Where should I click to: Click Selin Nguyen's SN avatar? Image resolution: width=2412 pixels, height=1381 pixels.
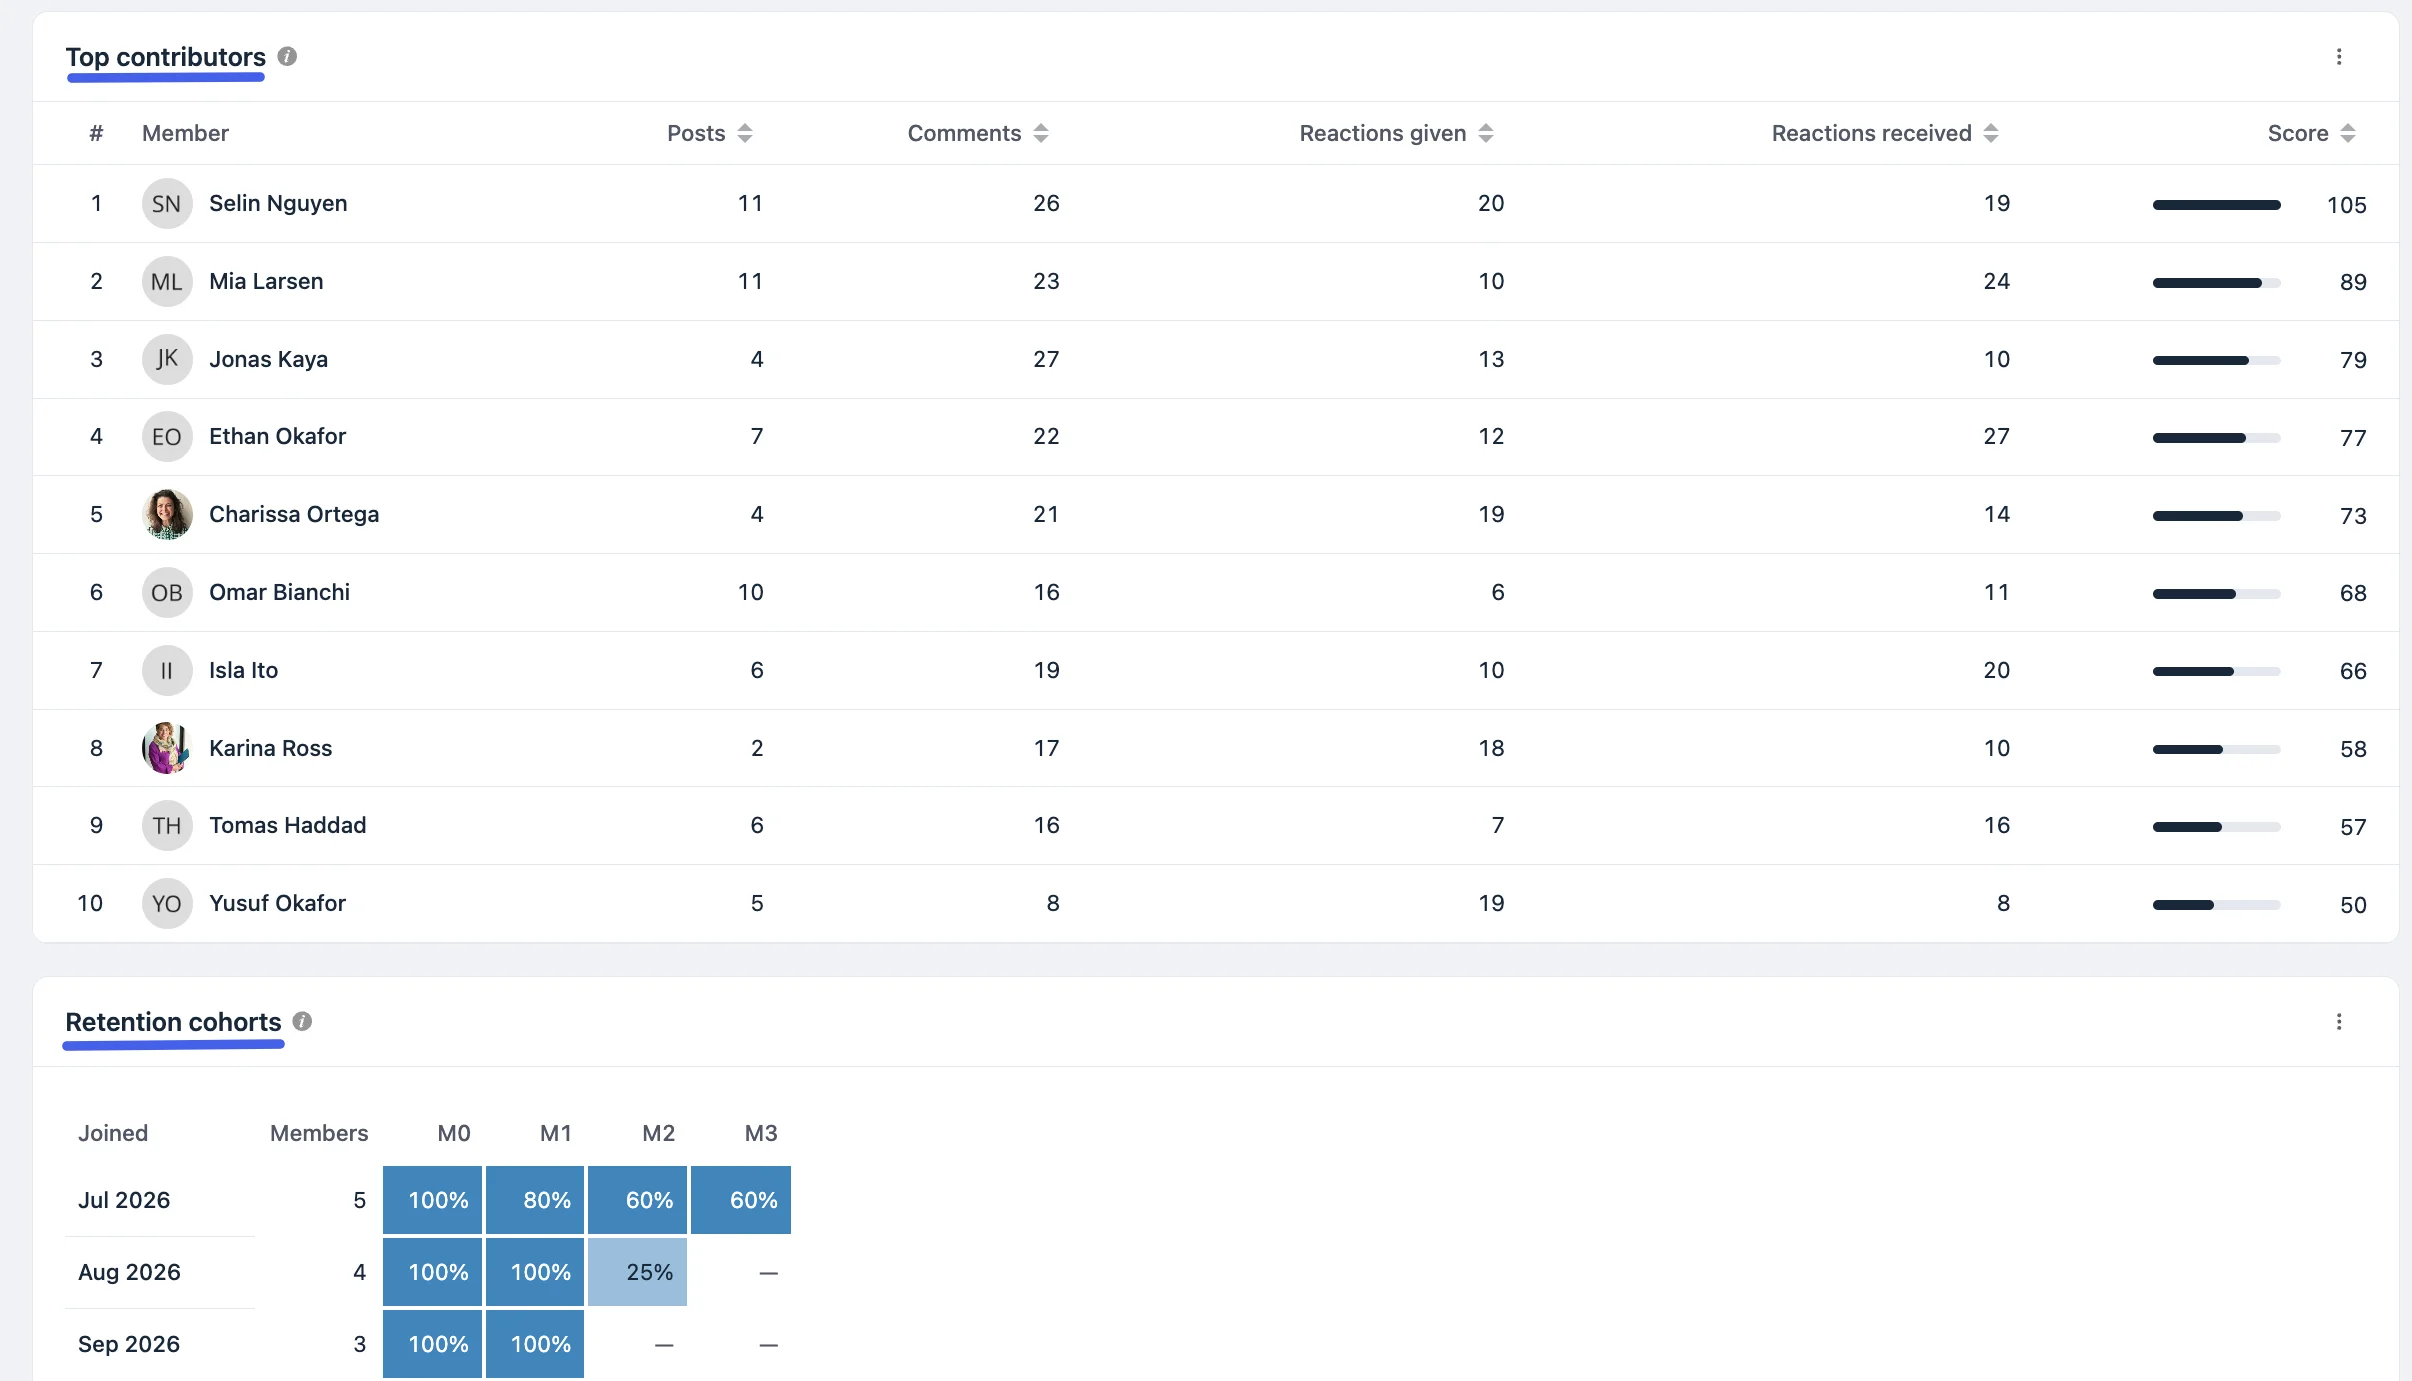click(x=167, y=204)
